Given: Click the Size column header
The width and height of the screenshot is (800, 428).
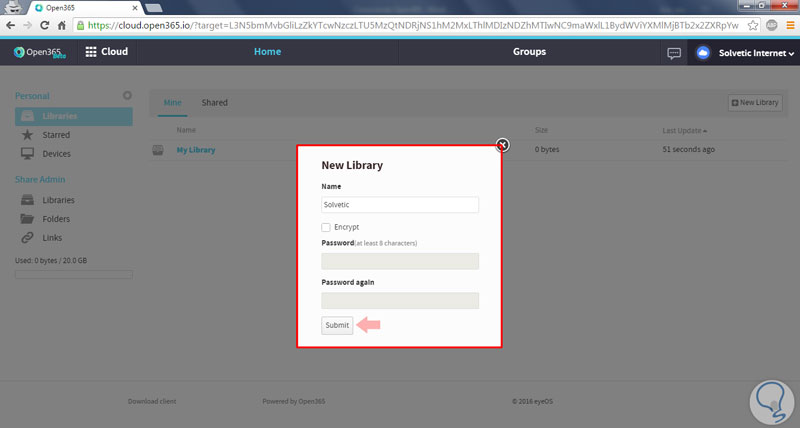Looking at the screenshot, I should pyautogui.click(x=541, y=130).
